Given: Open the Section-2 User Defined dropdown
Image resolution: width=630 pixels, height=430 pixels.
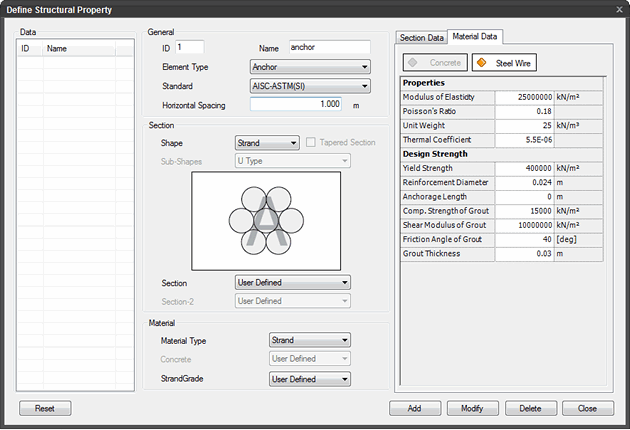Looking at the screenshot, I should point(292,301).
